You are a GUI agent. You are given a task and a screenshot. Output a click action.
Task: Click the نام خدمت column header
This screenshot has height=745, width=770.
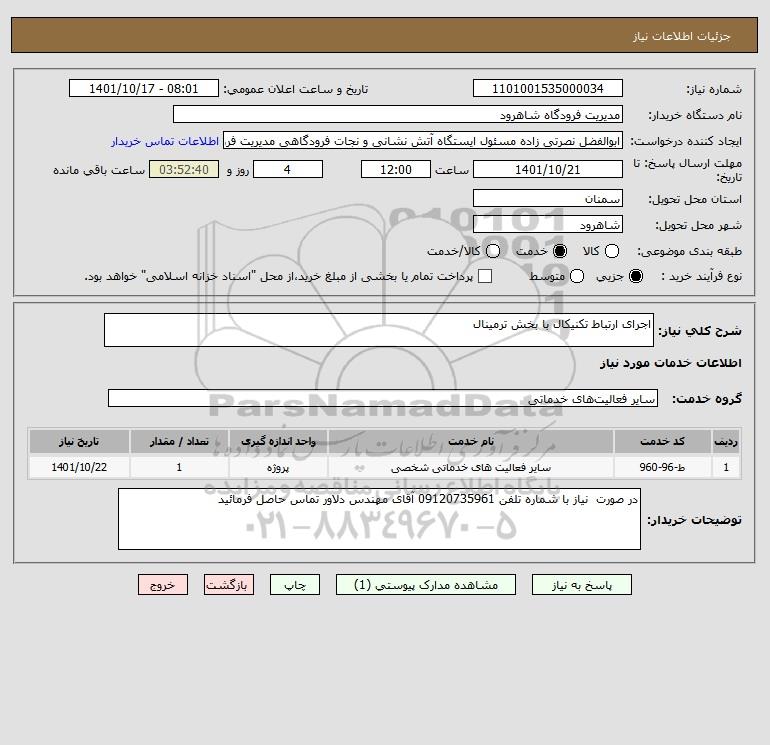pos(470,441)
